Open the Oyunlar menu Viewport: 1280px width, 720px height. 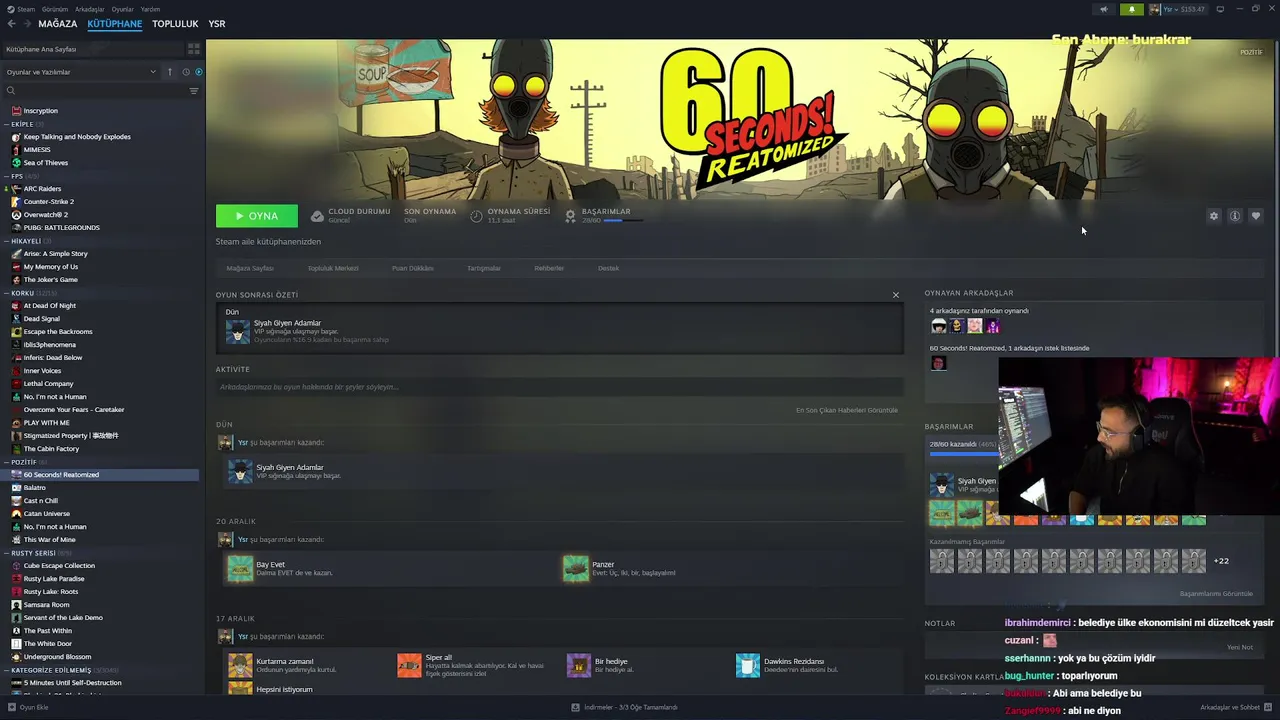coord(122,9)
